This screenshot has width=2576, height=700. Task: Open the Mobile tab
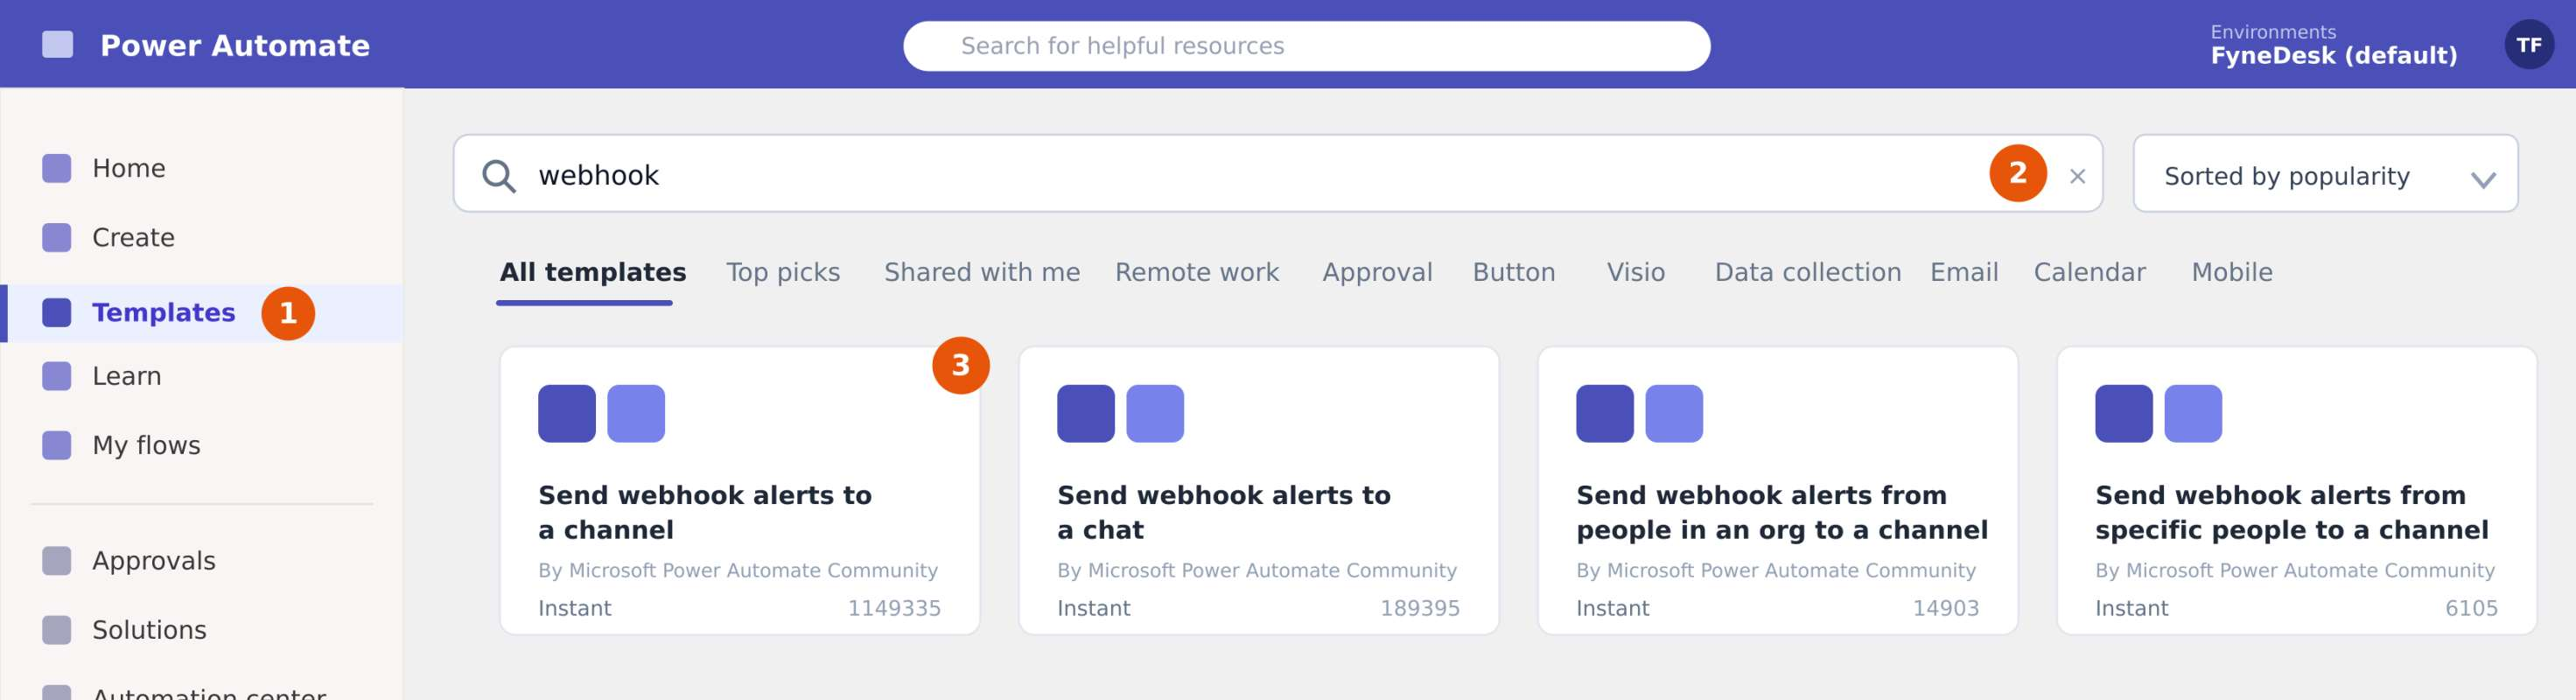click(x=2232, y=272)
